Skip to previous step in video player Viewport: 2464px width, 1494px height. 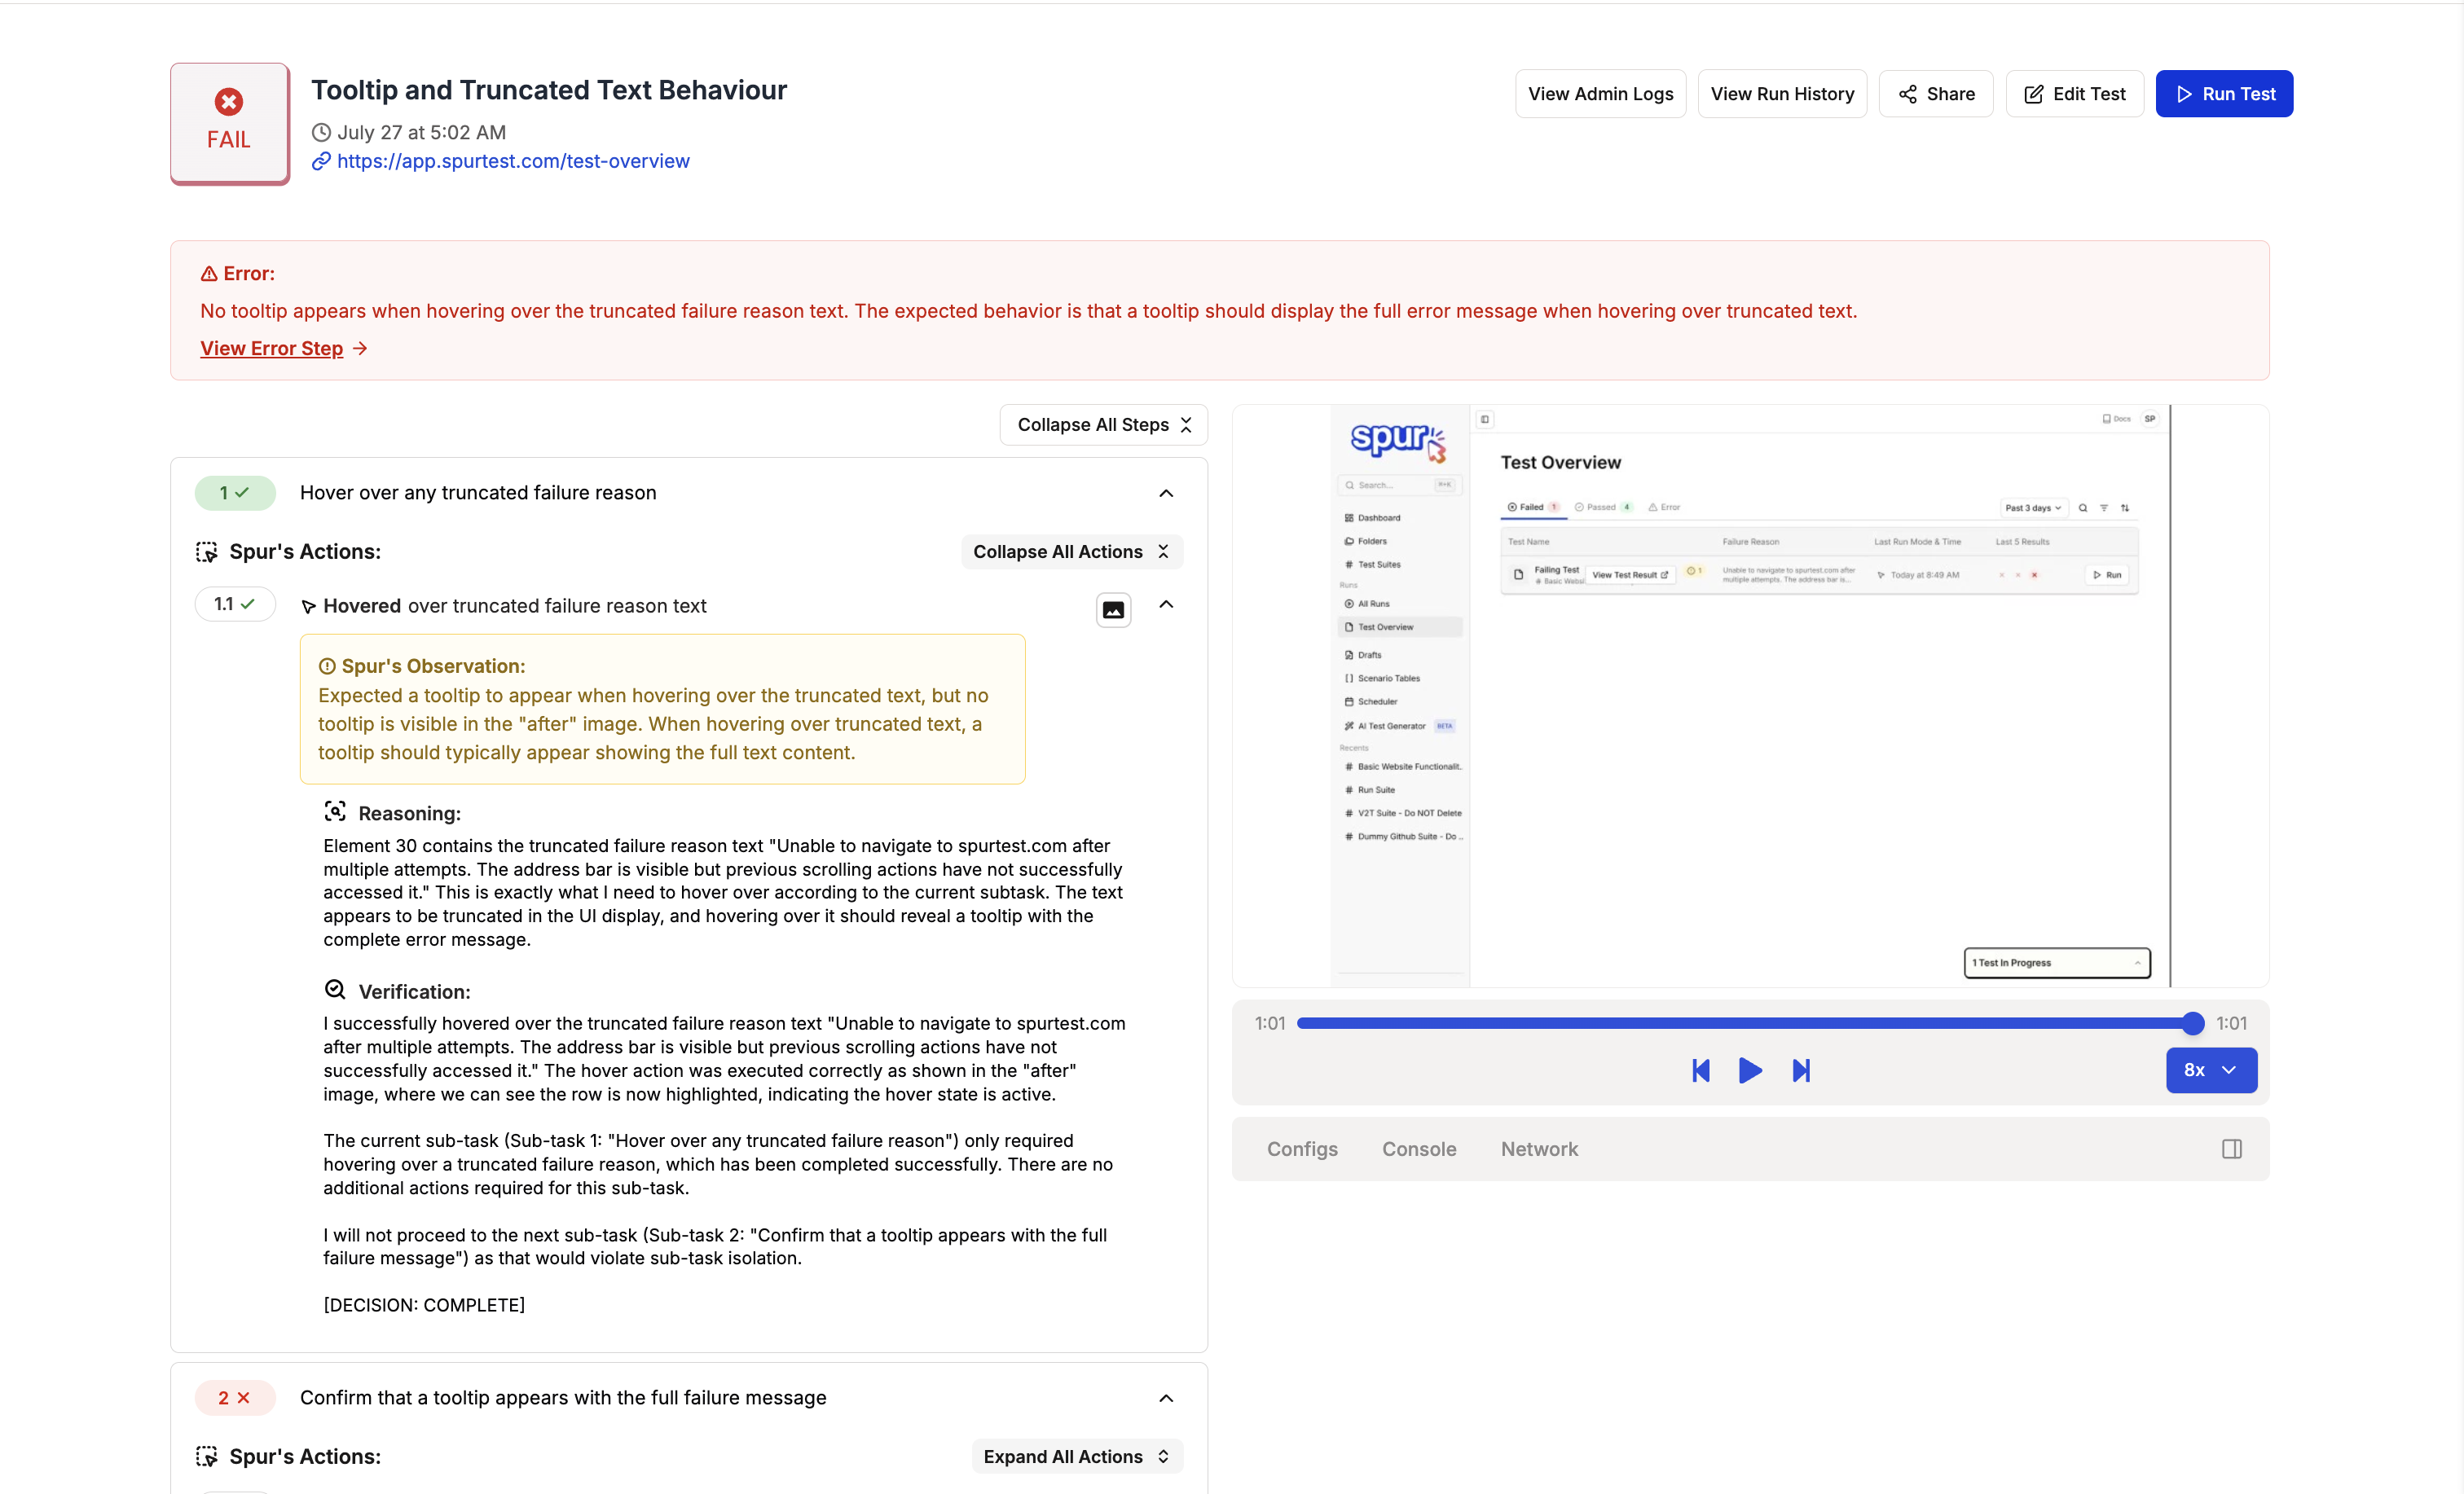(1700, 1070)
